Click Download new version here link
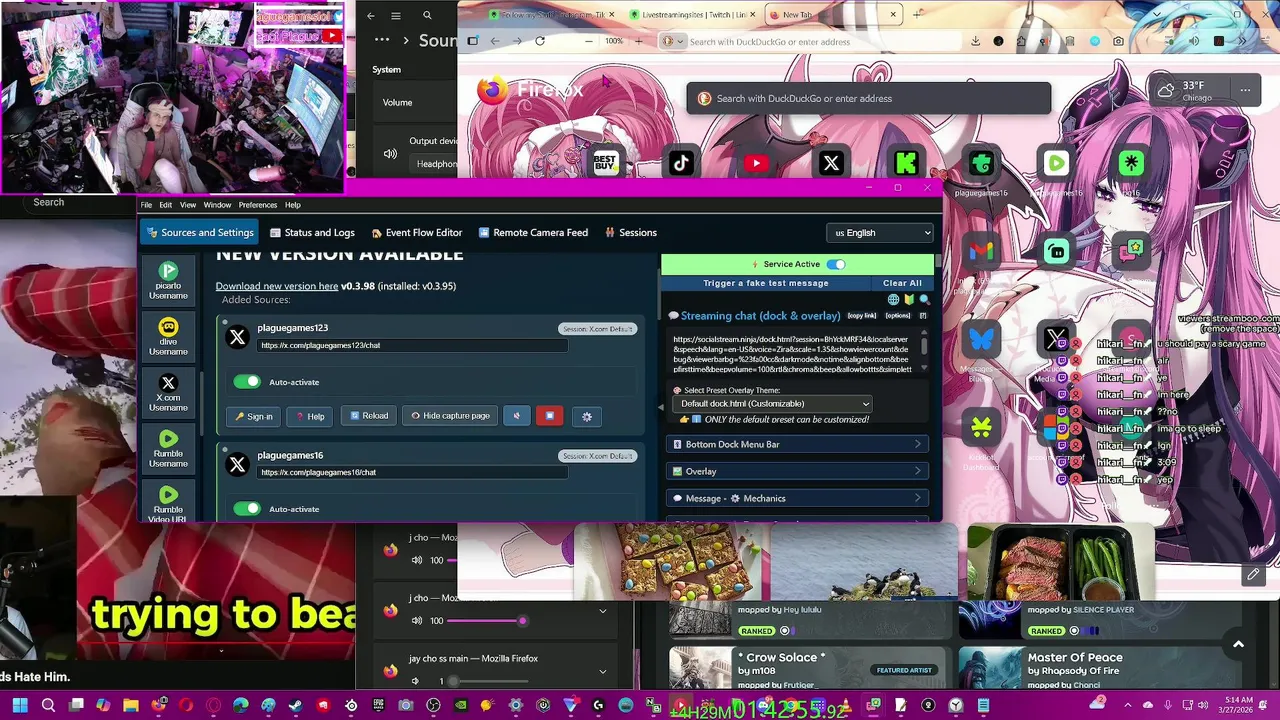 (x=277, y=286)
